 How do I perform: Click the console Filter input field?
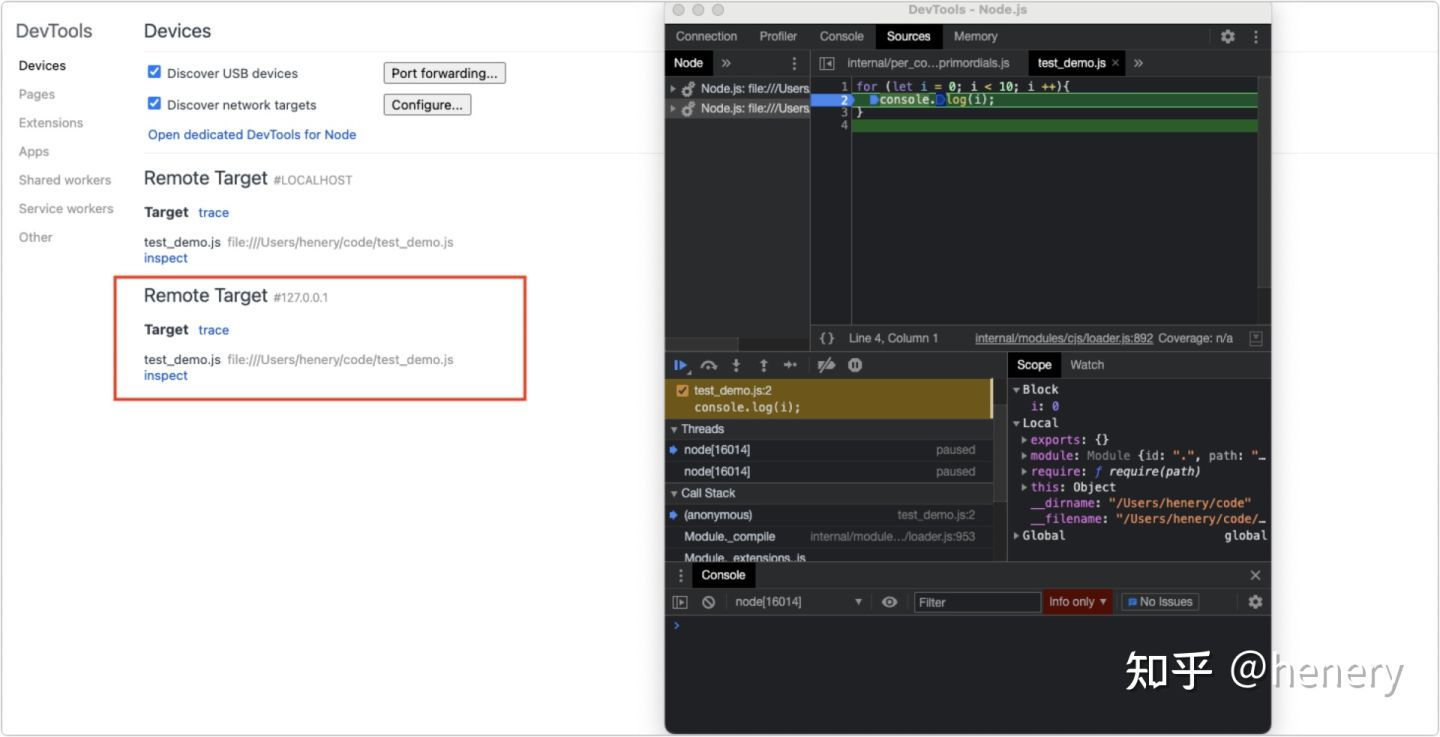[x=977, y=602]
